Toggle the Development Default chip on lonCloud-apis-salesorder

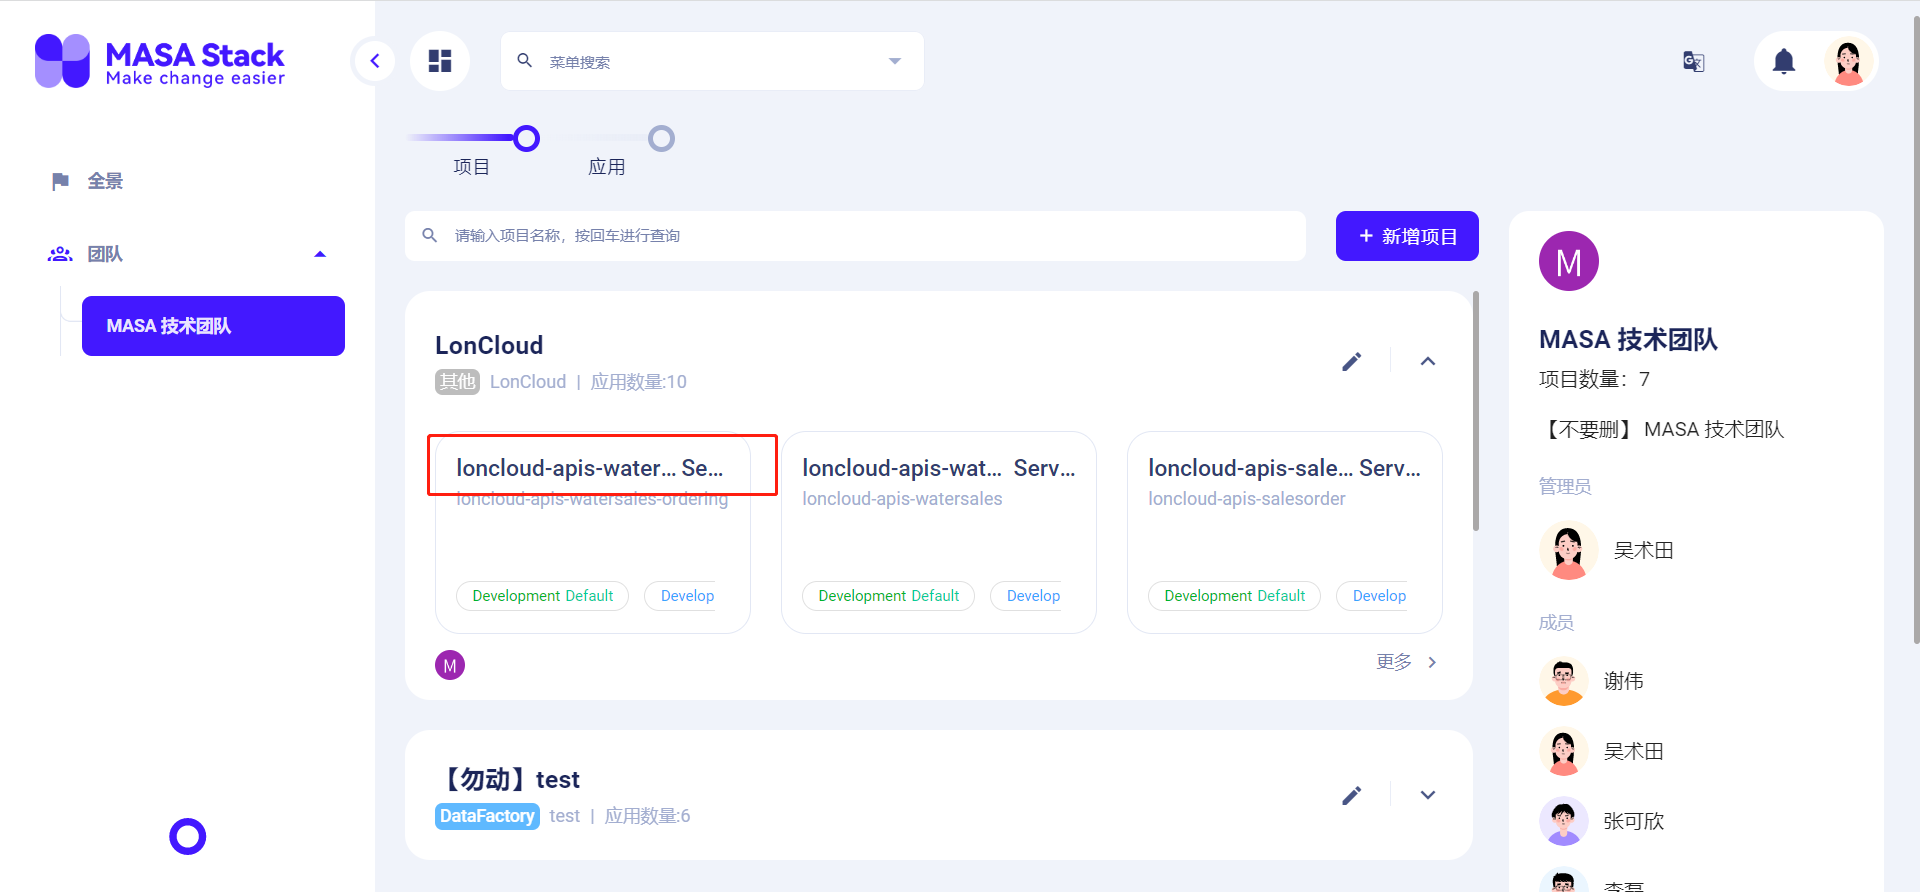tap(1234, 596)
